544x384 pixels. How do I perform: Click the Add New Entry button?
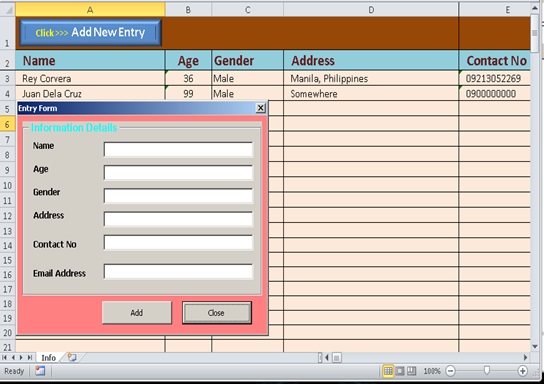pyautogui.click(x=90, y=33)
